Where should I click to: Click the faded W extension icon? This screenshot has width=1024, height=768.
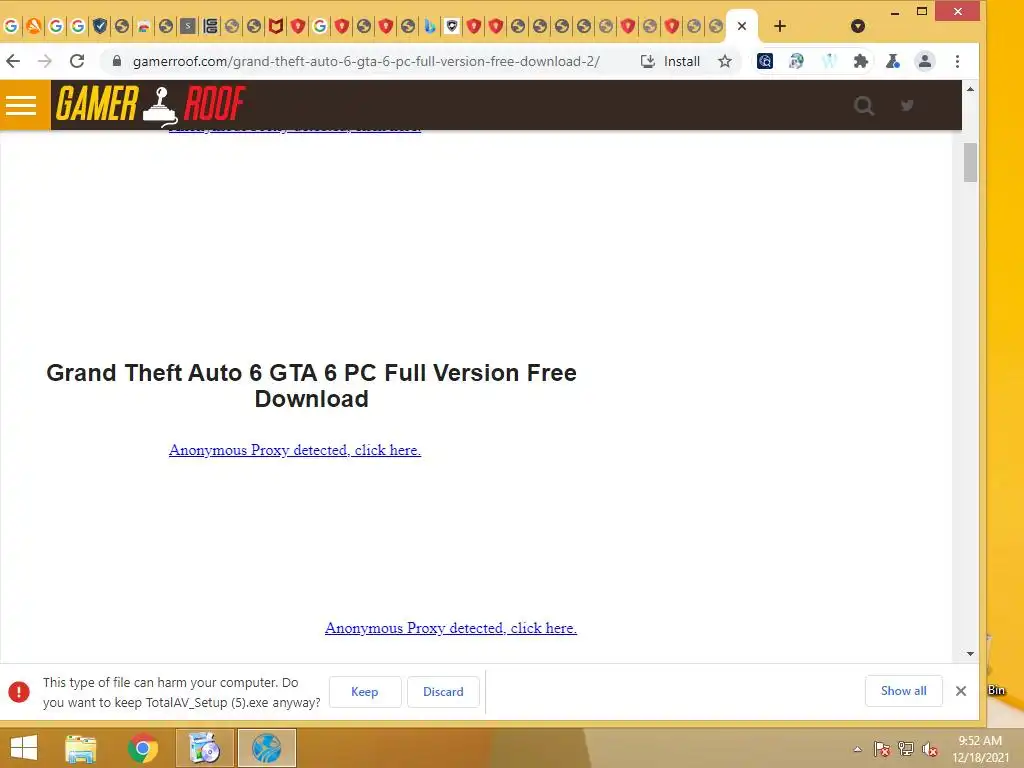[829, 61]
